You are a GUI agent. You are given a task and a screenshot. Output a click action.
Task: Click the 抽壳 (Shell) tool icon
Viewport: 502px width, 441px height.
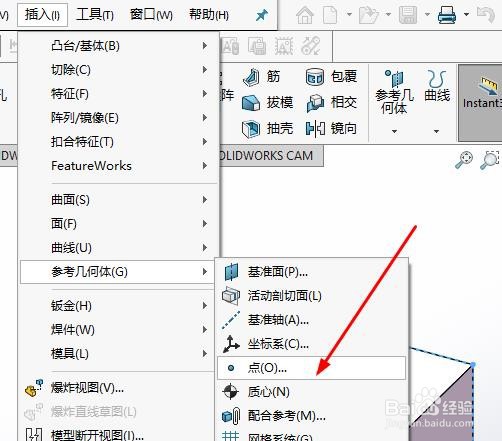(x=251, y=129)
